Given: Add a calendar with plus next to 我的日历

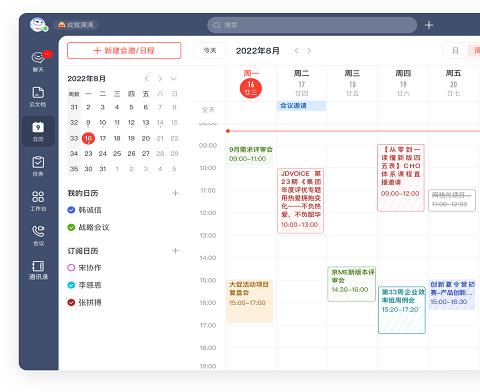Looking at the screenshot, I should 176,193.
